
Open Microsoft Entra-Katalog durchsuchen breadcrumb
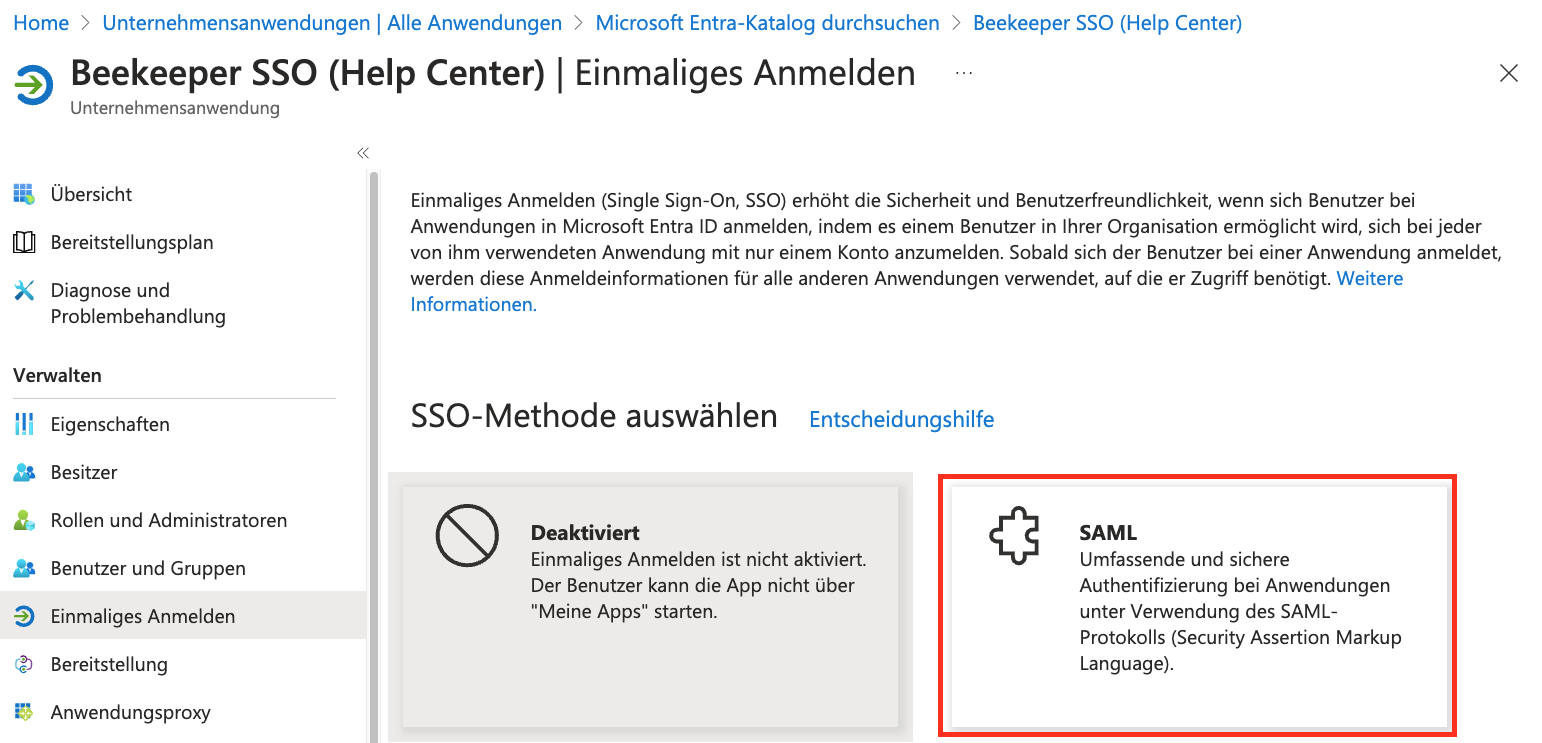(767, 22)
